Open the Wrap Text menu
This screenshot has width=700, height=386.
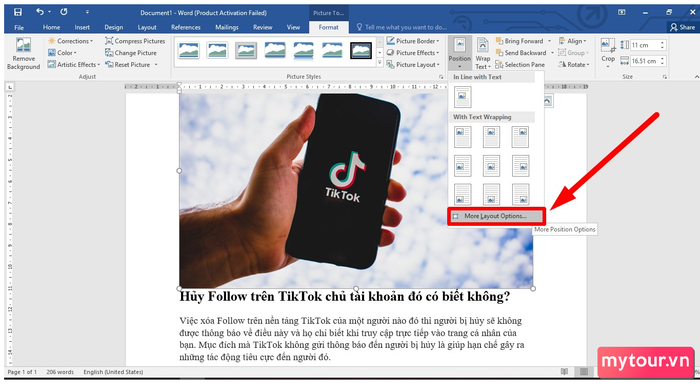(x=483, y=54)
